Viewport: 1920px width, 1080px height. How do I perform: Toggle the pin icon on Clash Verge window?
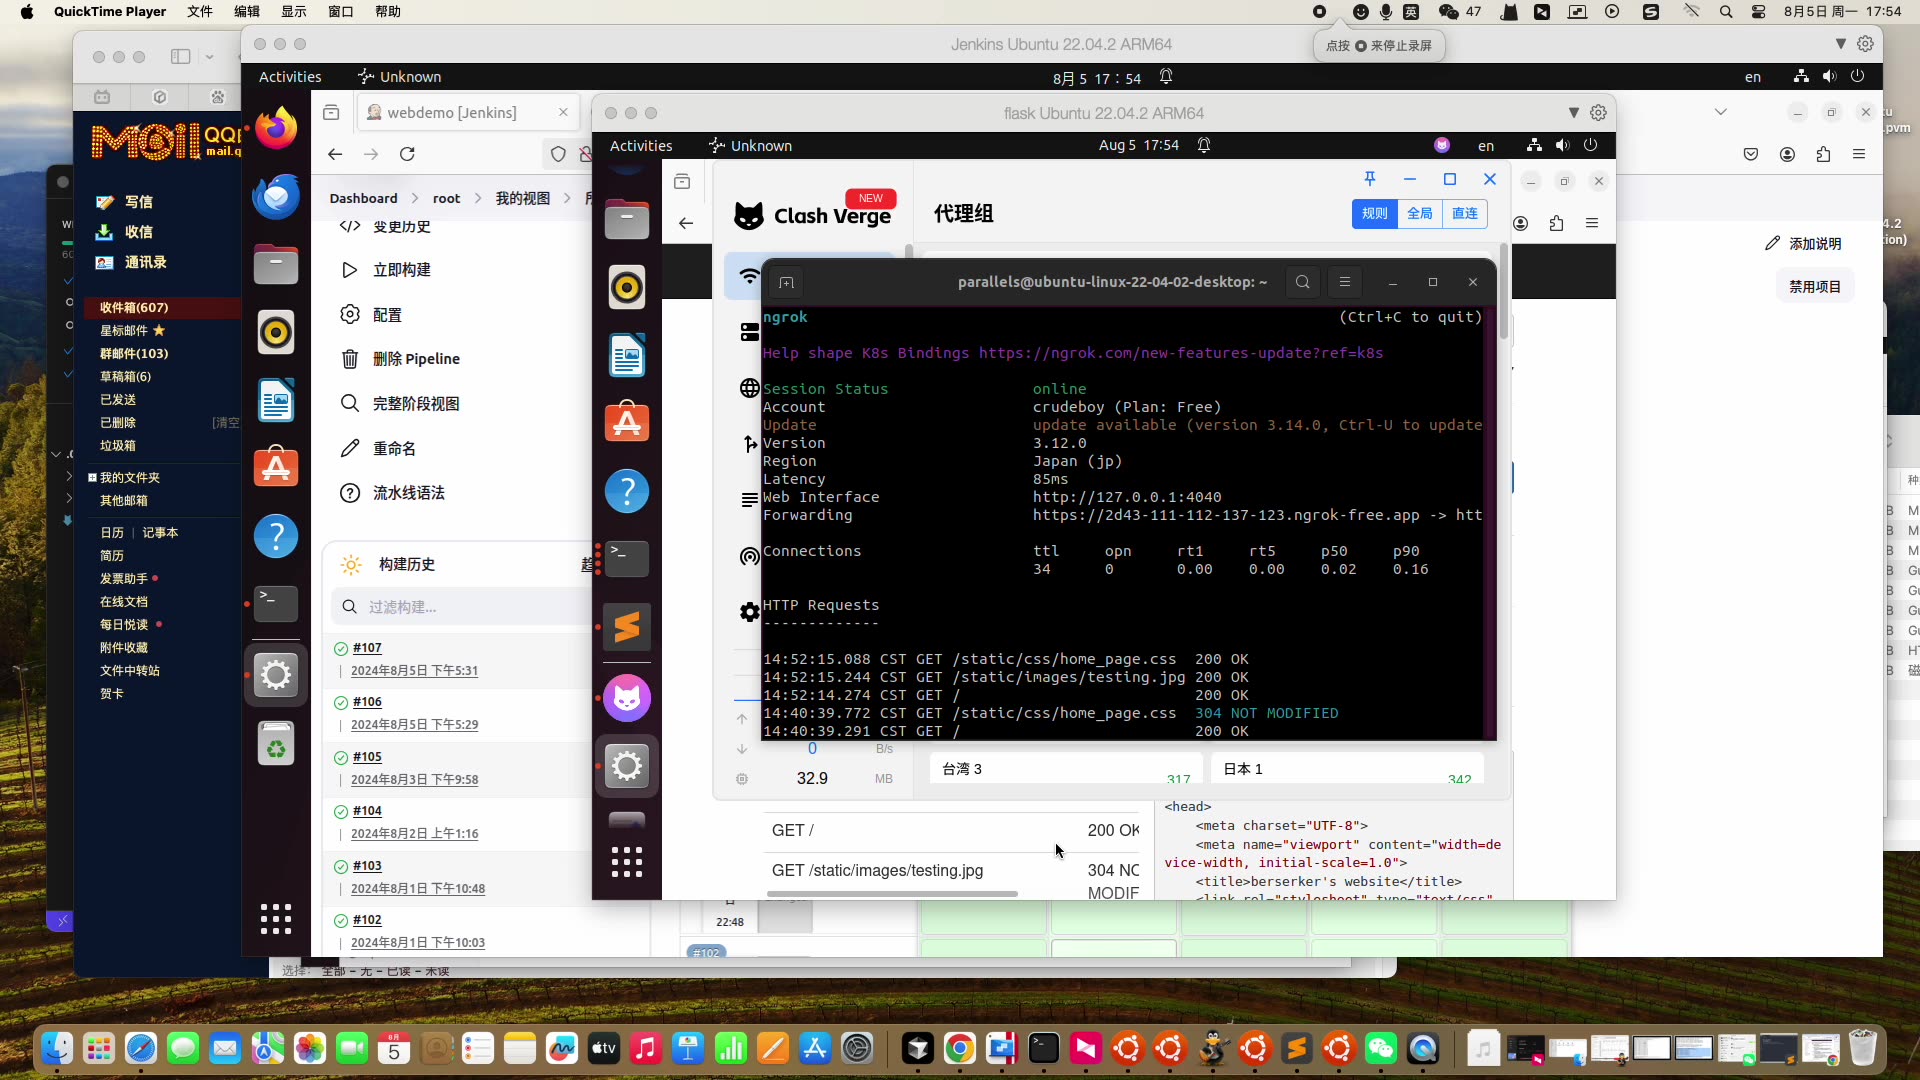pos(1370,178)
